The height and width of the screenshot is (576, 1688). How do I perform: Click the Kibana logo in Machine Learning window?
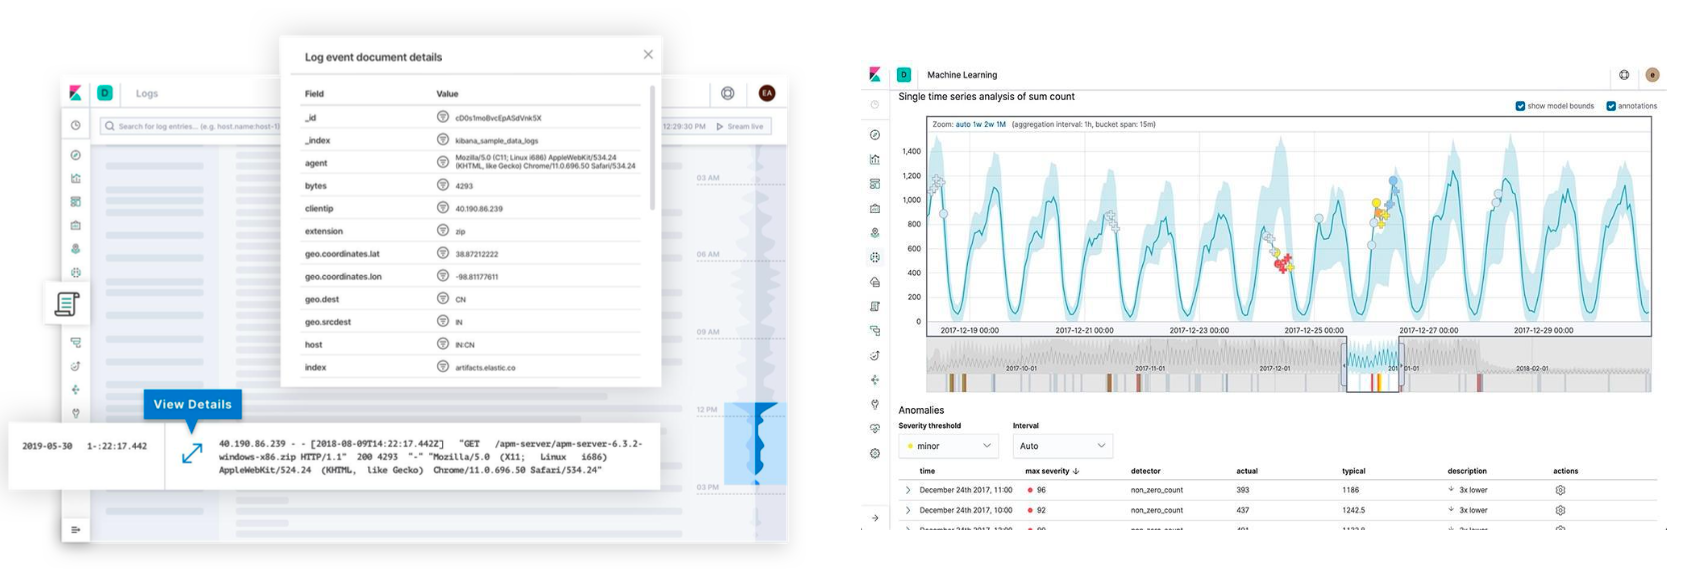[875, 74]
